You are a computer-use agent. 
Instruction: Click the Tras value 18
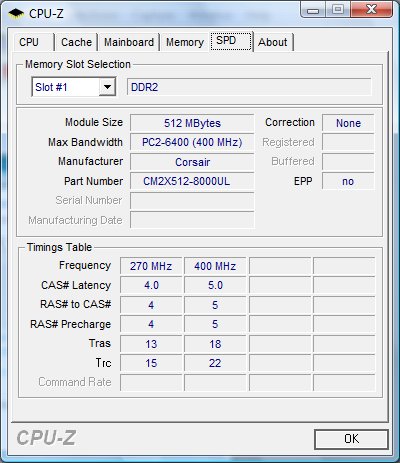tap(215, 344)
